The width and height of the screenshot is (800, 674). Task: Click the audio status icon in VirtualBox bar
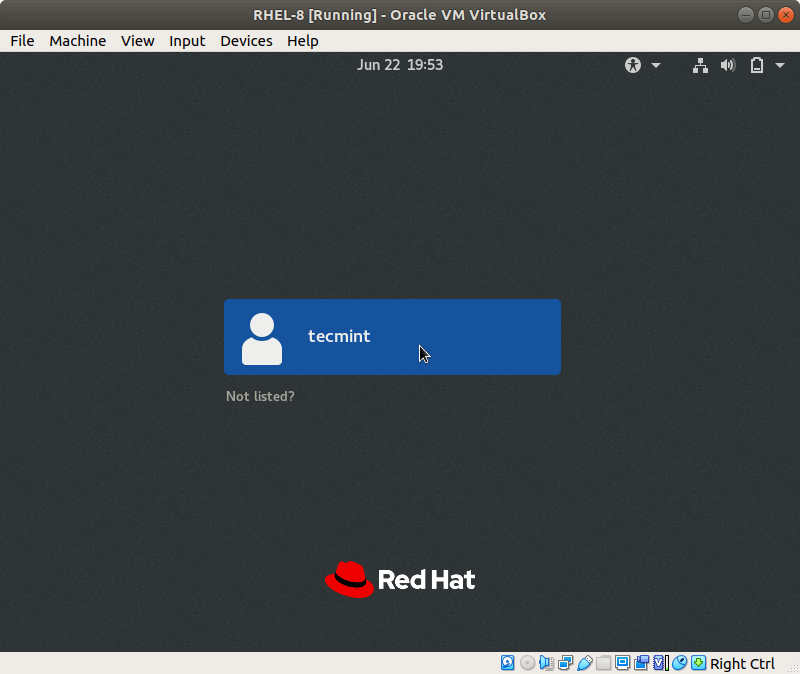(546, 663)
